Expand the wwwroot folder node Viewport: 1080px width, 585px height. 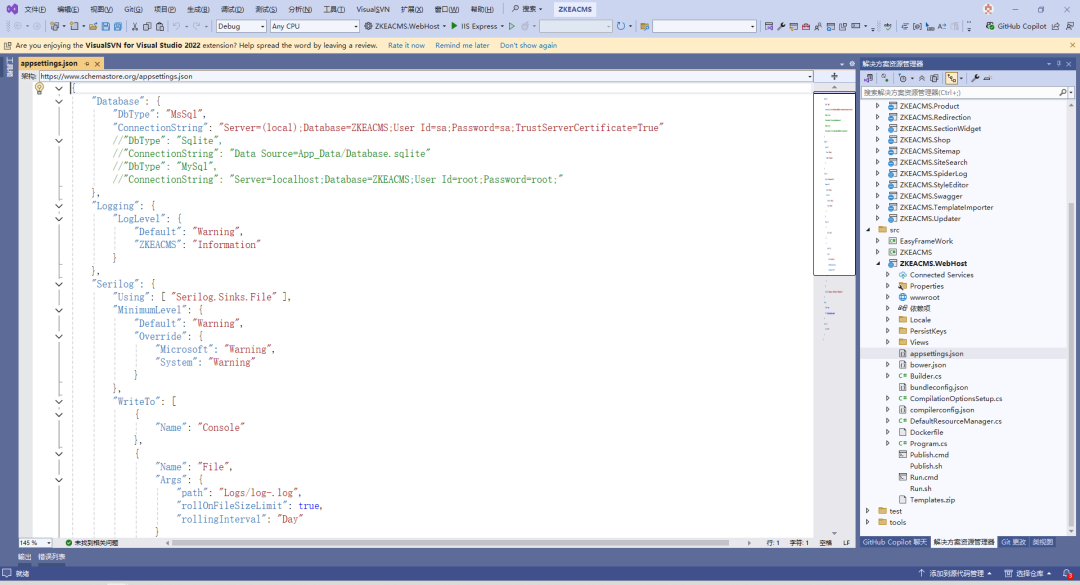point(888,298)
